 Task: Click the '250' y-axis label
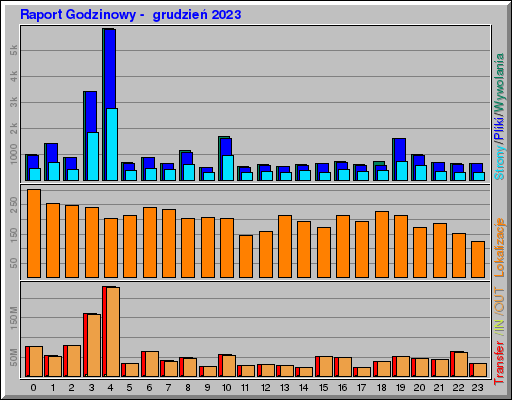coord(14,205)
